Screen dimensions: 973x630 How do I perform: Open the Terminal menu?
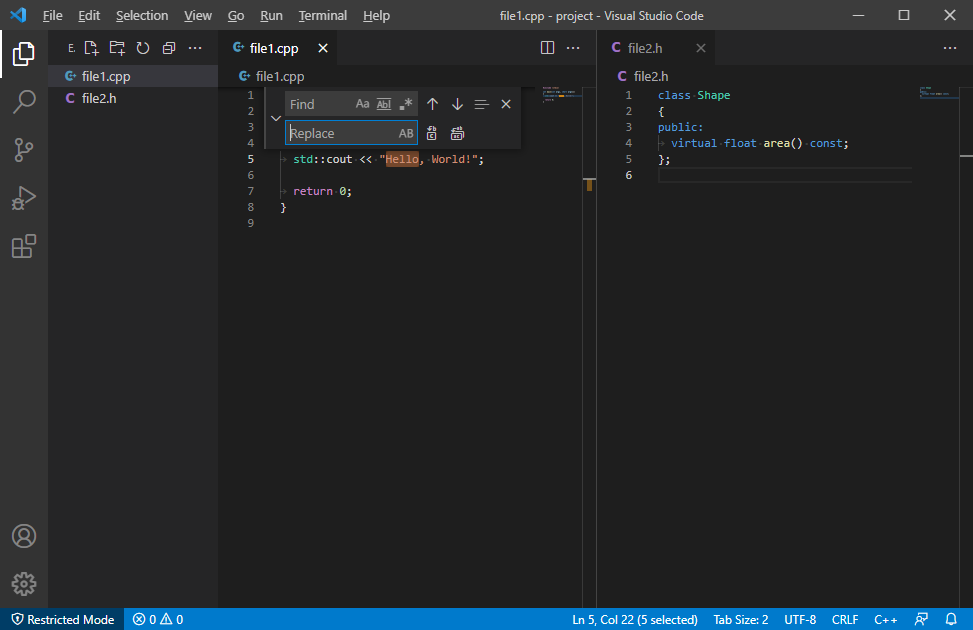pos(322,15)
